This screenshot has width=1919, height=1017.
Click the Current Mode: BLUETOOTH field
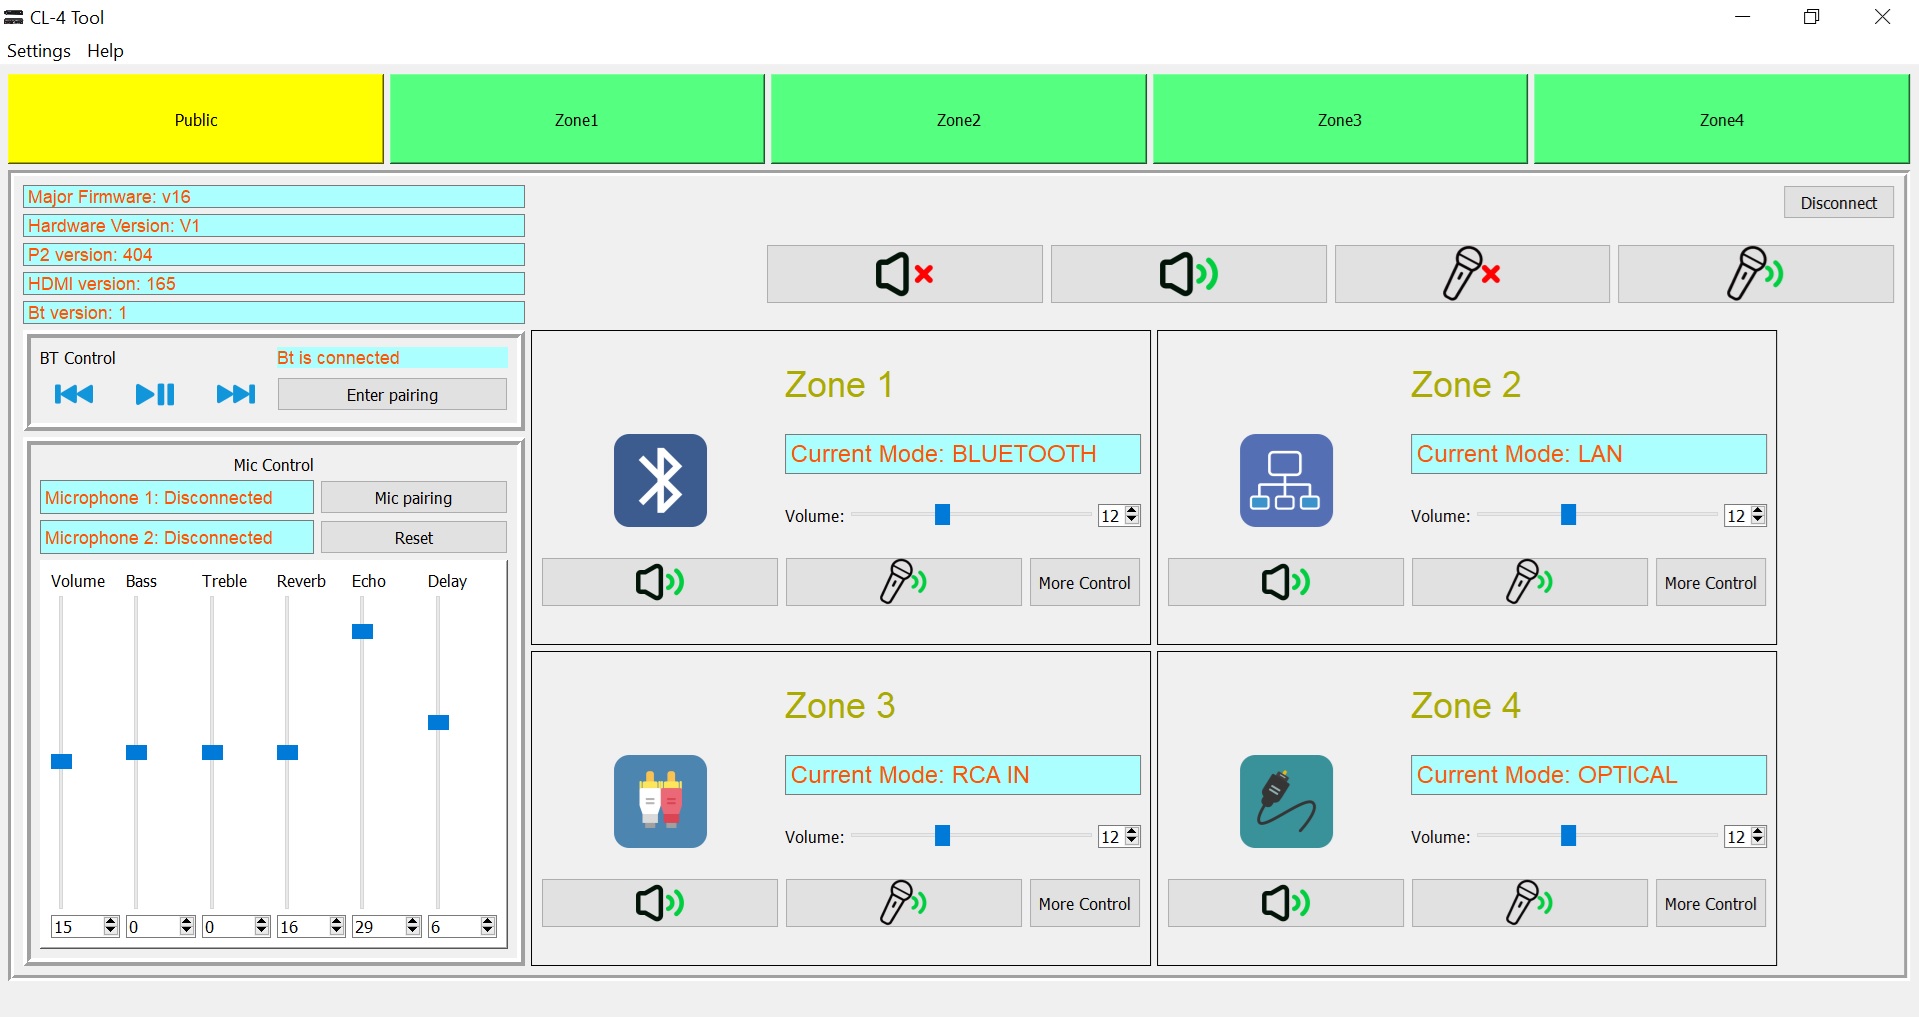click(x=962, y=454)
